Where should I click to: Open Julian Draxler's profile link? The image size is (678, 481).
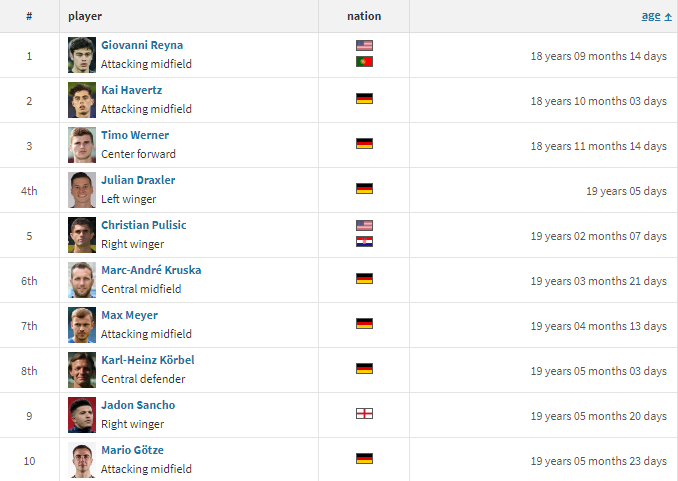pyautogui.click(x=138, y=180)
